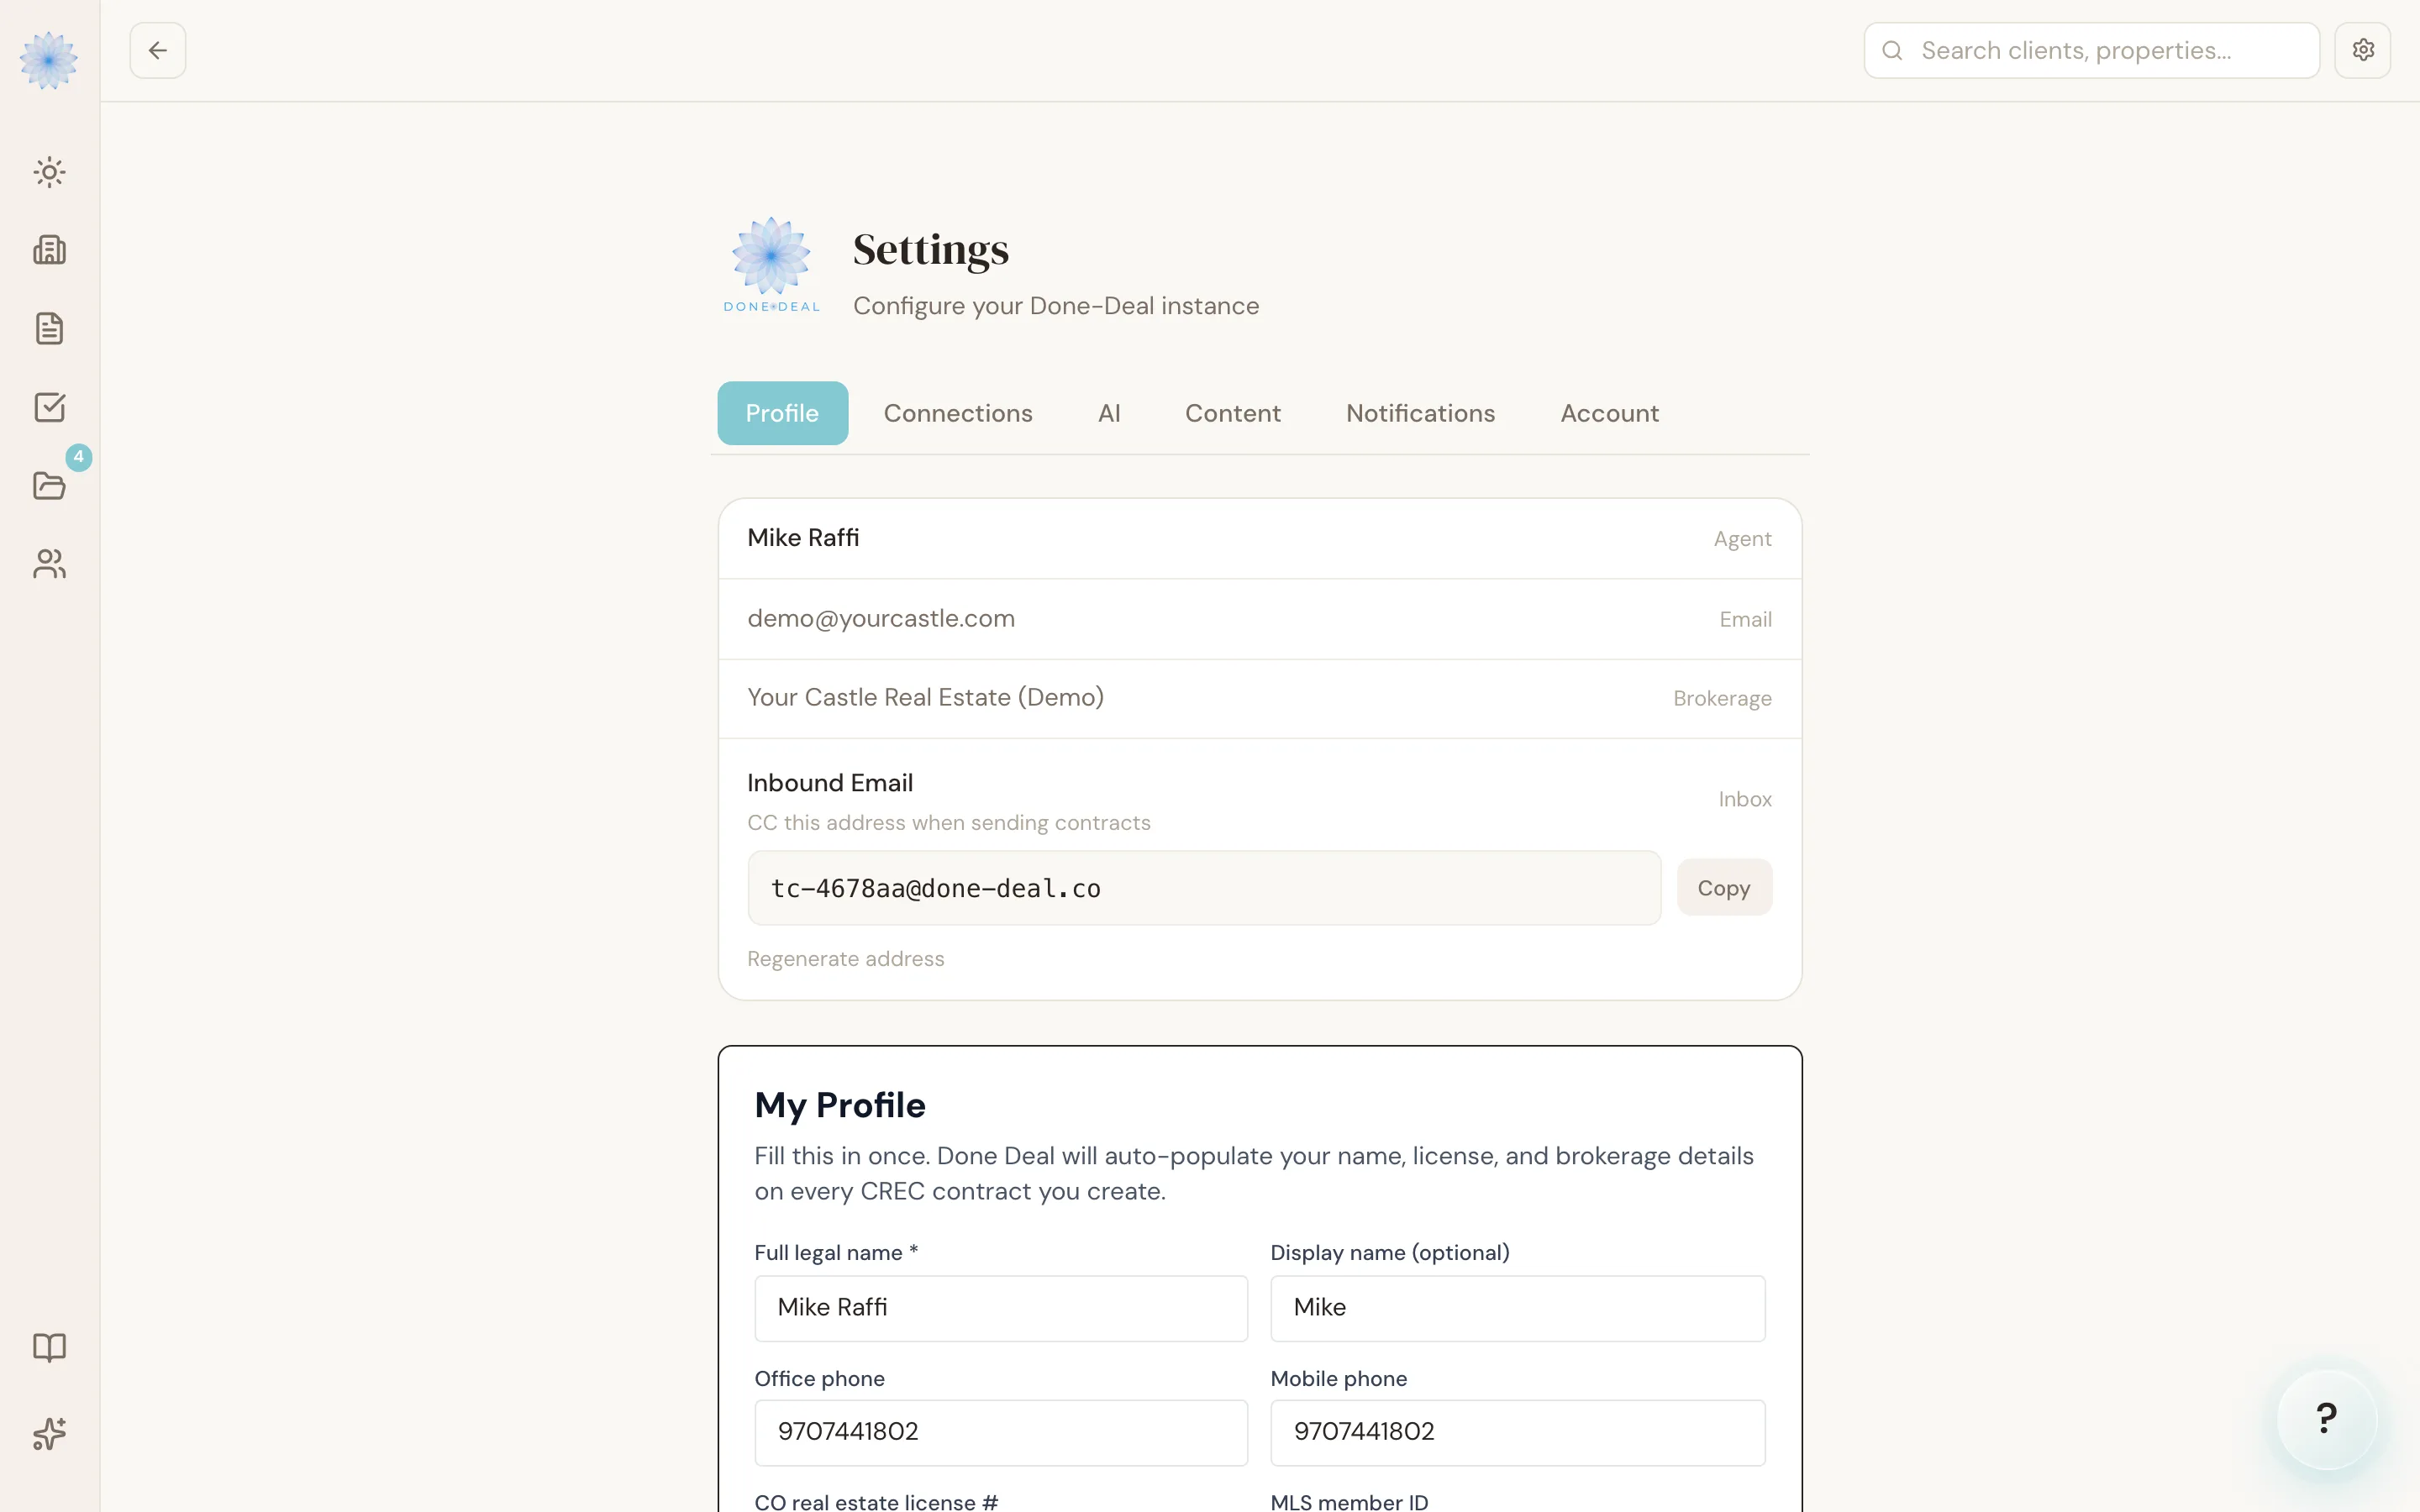2420x1512 pixels.
Task: Switch to the AI tab
Action: pos(1109,413)
